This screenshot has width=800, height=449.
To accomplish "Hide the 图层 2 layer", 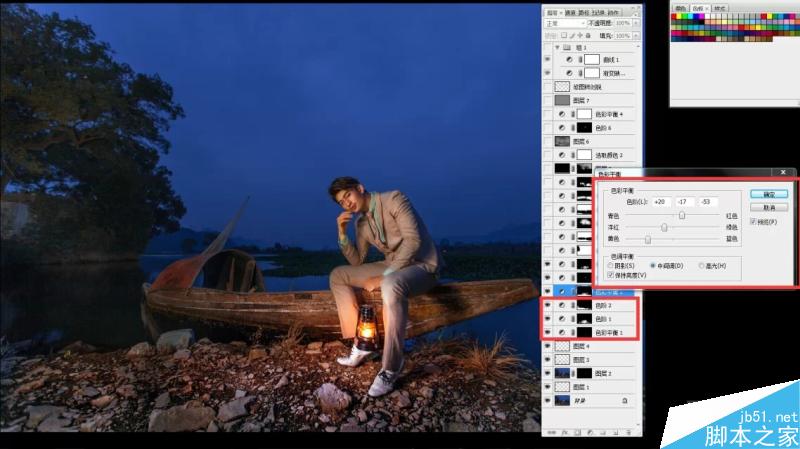I will point(548,373).
